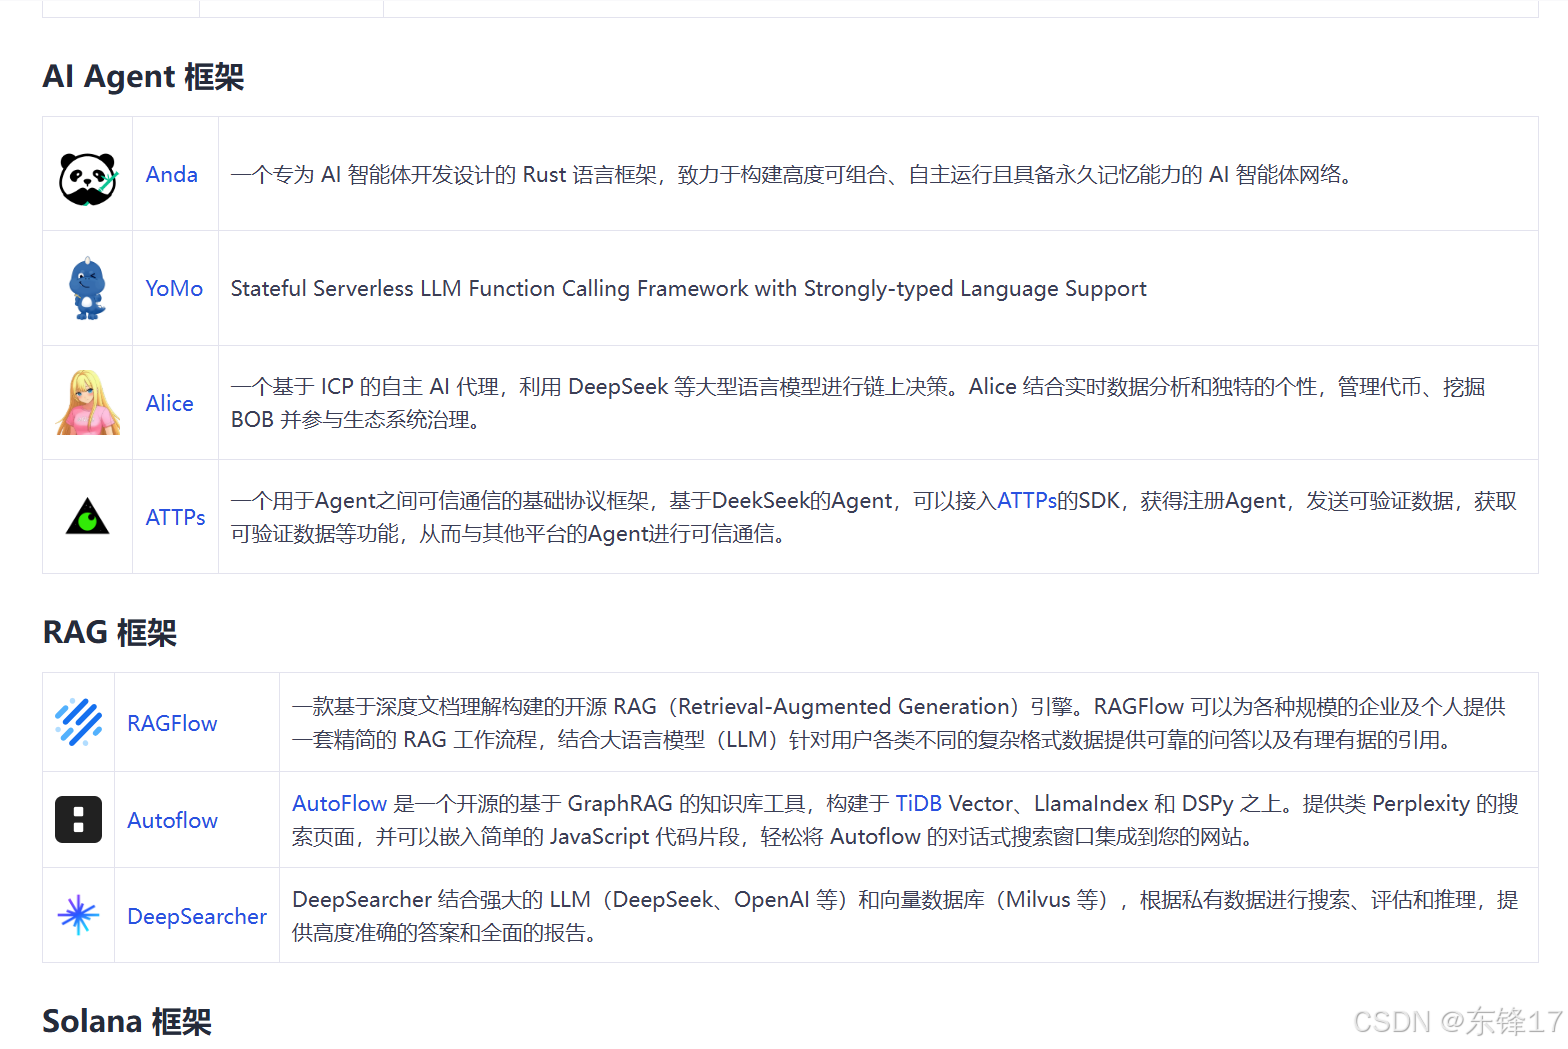This screenshot has height=1049, width=1568.
Task: Open the Alice project link
Action: (170, 404)
